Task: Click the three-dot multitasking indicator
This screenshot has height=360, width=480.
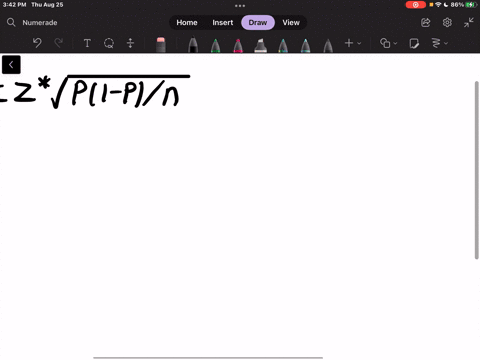Action: coord(240,6)
